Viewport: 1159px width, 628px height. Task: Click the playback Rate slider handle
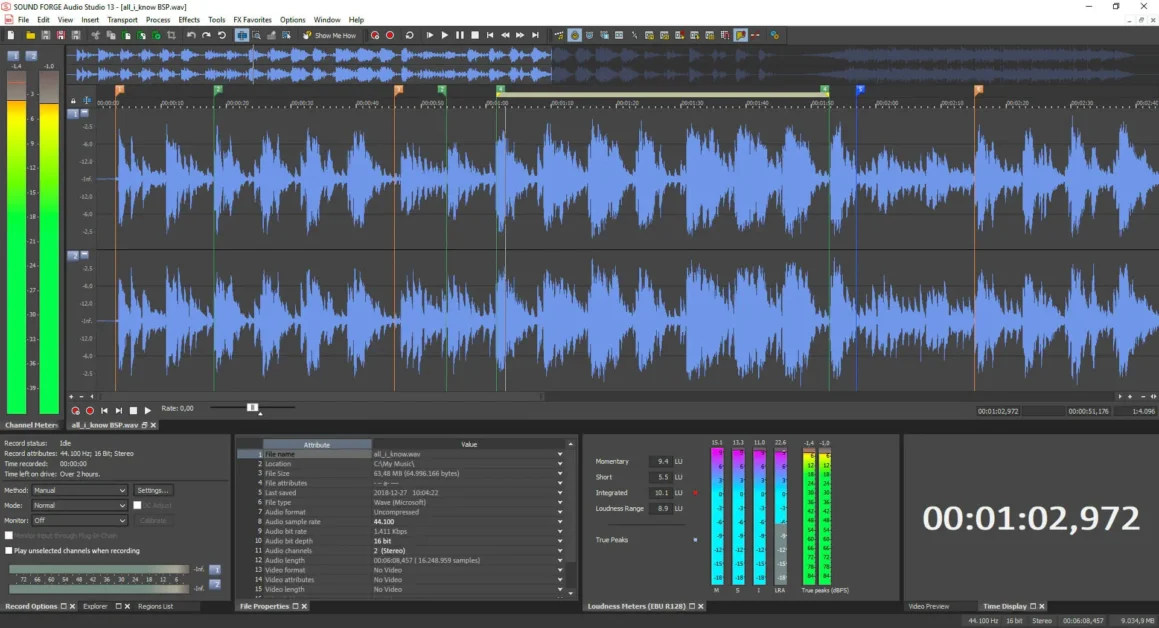(252, 408)
